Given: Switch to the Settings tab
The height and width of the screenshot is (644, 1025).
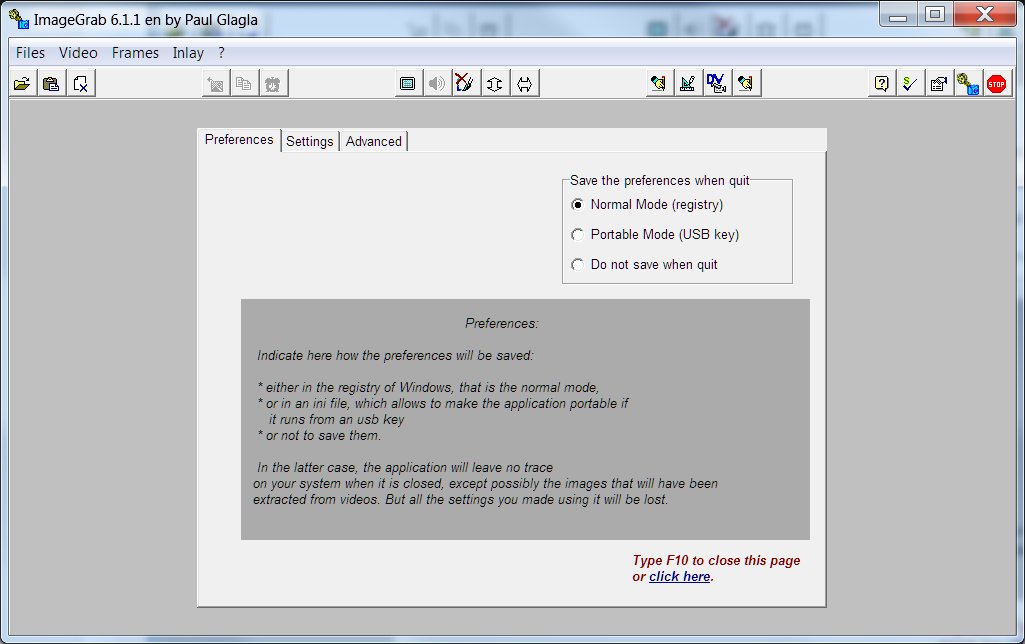Looking at the screenshot, I should click(x=310, y=141).
